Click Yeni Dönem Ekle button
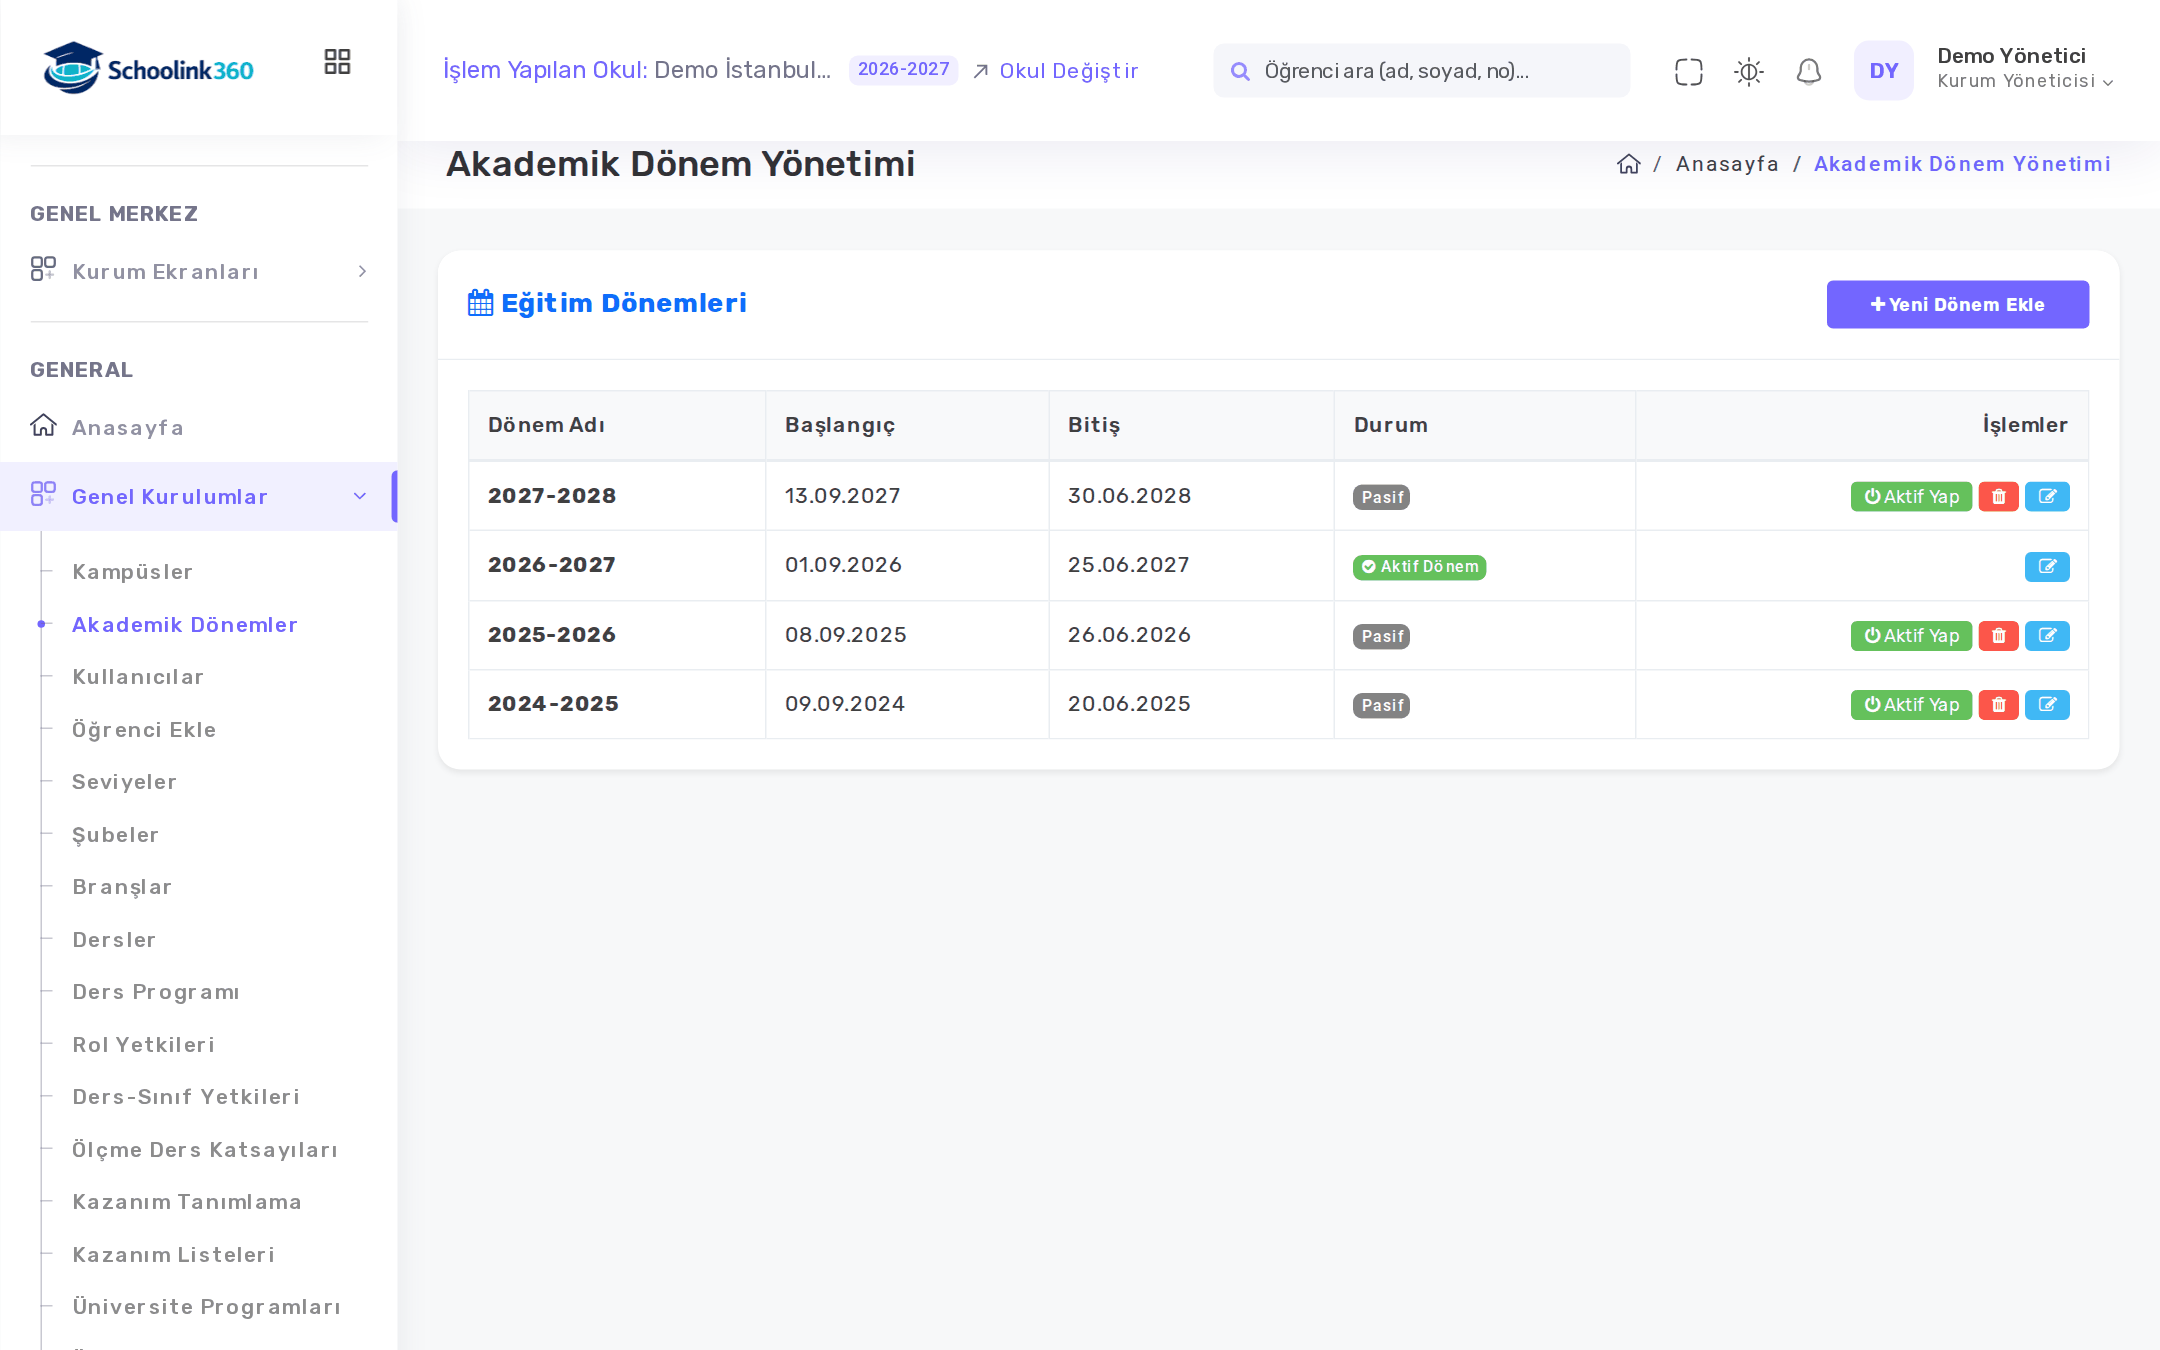The width and height of the screenshot is (2160, 1350). (1957, 304)
